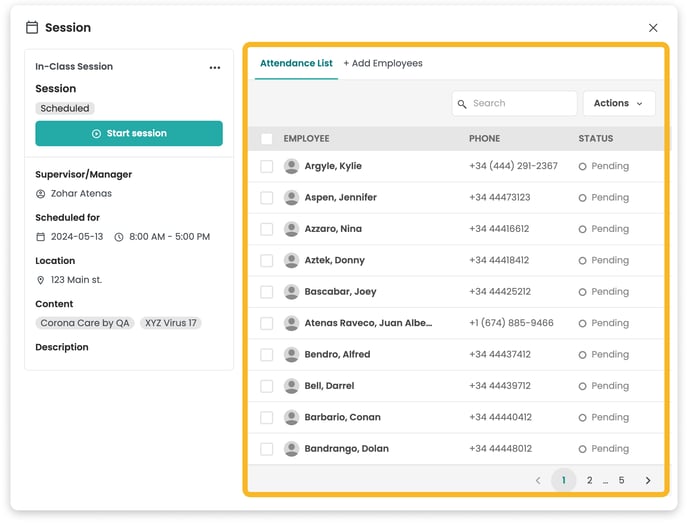Image resolution: width=688 pixels, height=526 pixels.
Task: Click the STATUS column header
Action: (595, 139)
